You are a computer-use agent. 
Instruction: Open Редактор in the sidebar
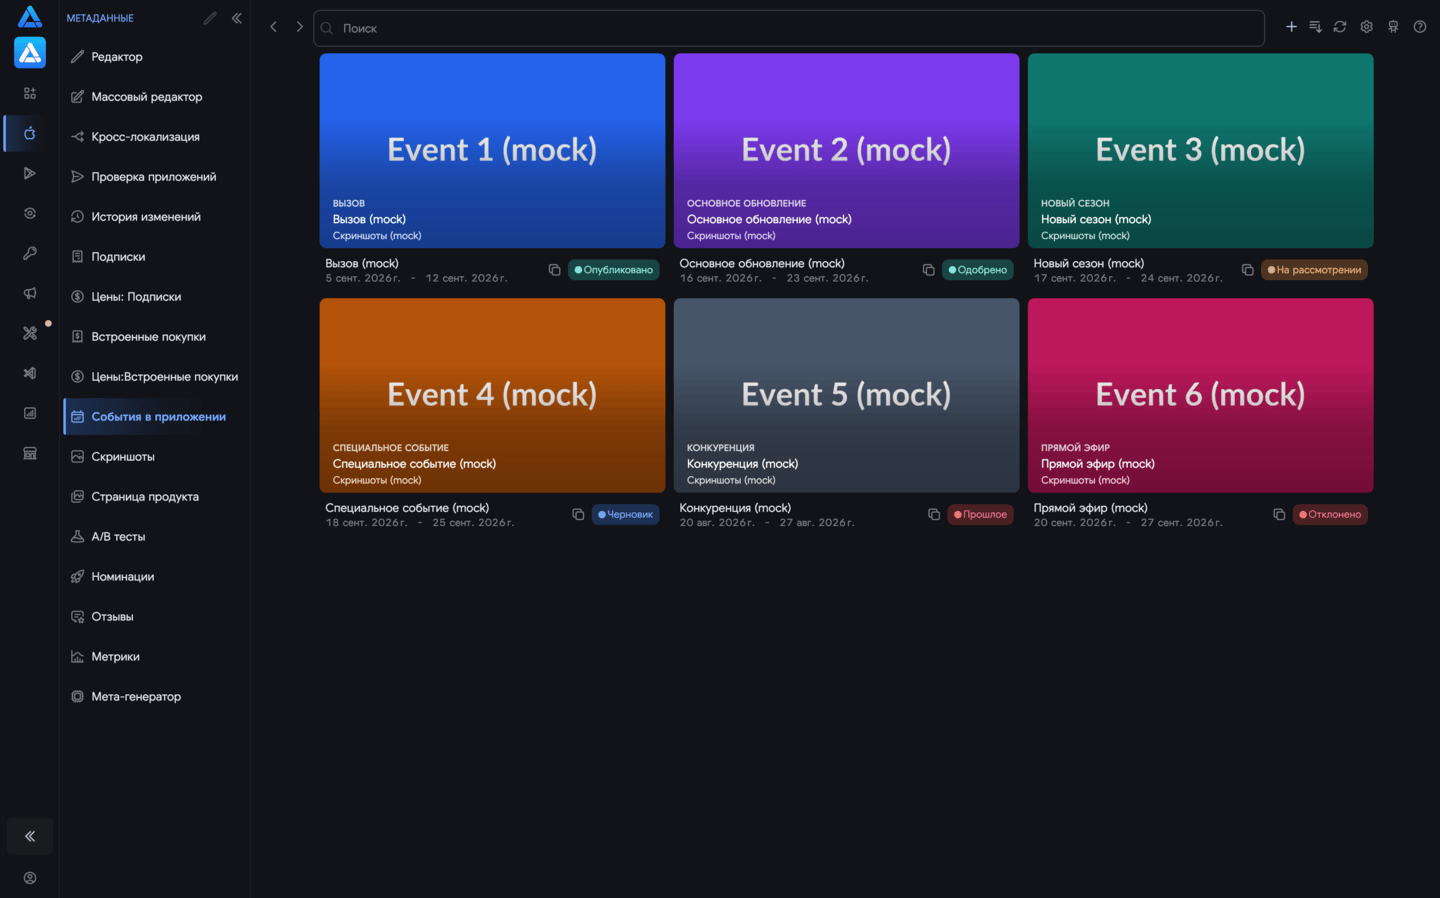click(155, 57)
